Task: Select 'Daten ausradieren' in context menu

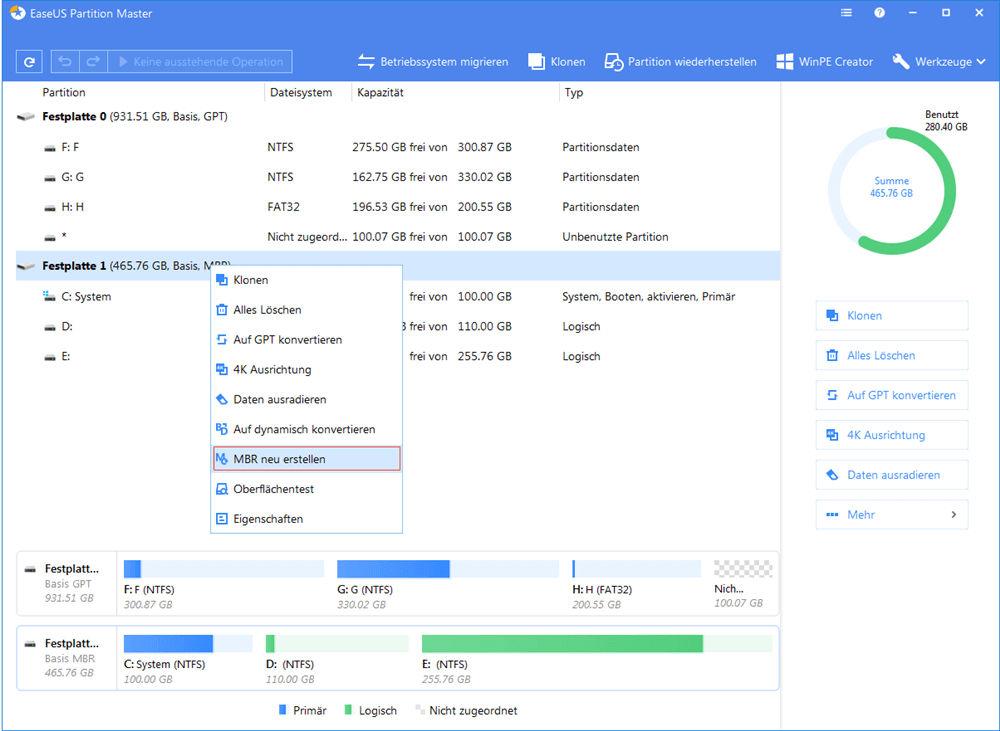Action: coord(306,400)
